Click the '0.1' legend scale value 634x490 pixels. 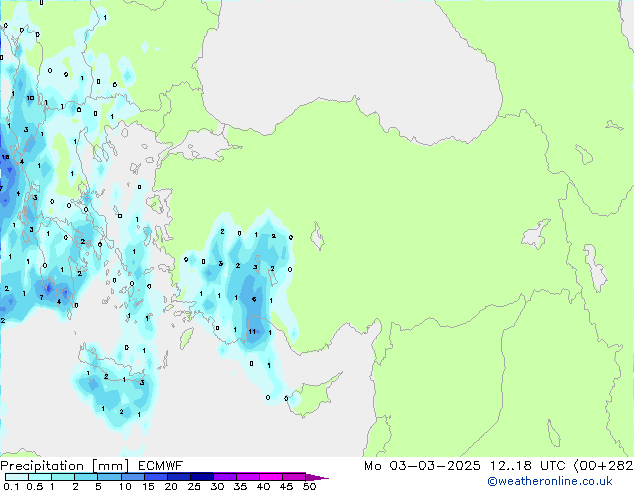point(11,486)
